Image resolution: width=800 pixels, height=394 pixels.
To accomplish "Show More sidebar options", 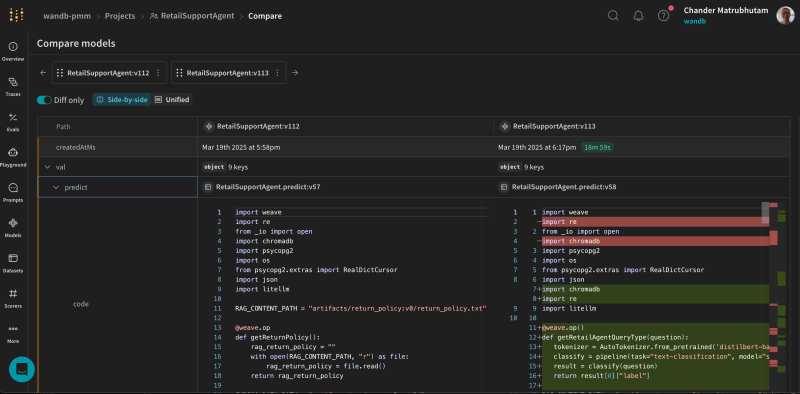I will click(13, 334).
